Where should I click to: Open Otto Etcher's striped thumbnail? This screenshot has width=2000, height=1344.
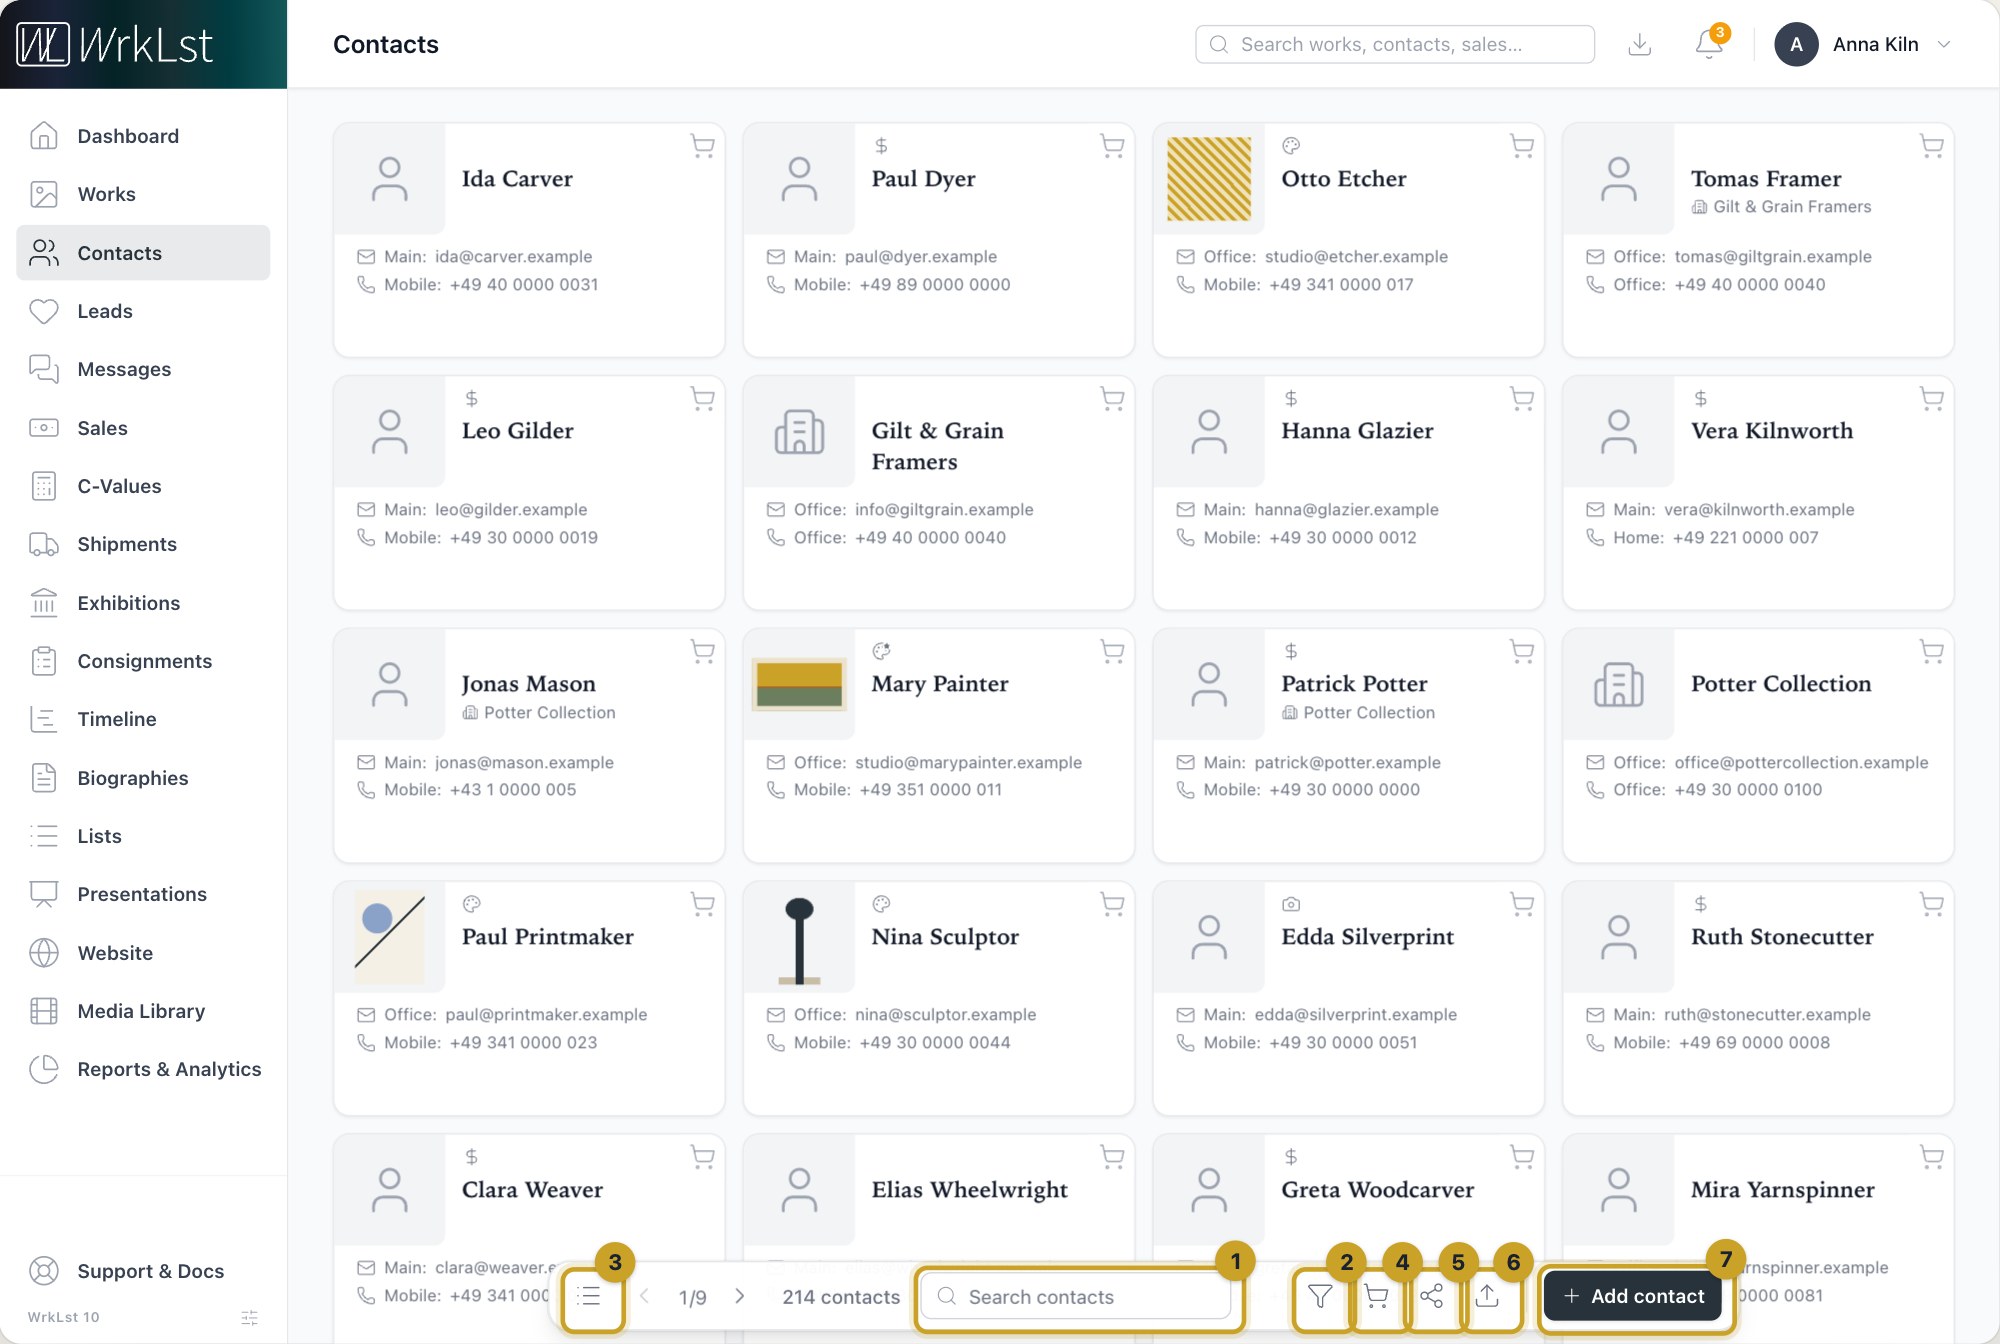pos(1209,179)
